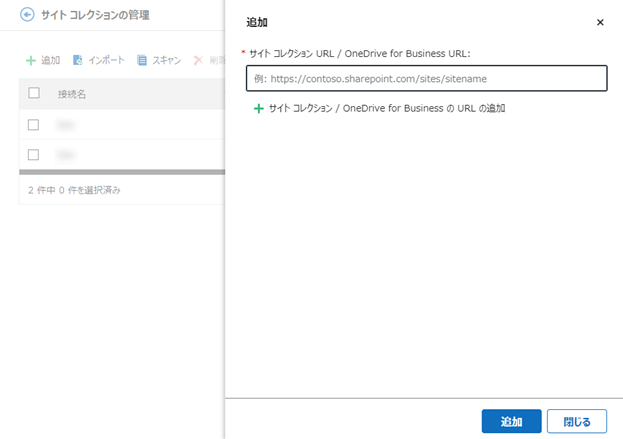Click the サイト コレクション / OneDrive URL の追加 link

[387, 108]
